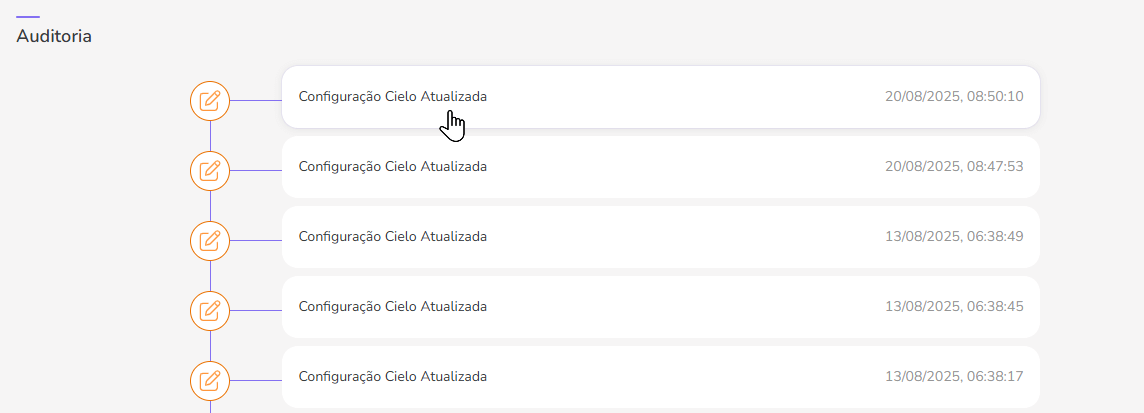This screenshot has height=413, width=1144.
Task: Click "Configuração Cielo Atualizada" title at 08:47:53
Action: pos(393,167)
